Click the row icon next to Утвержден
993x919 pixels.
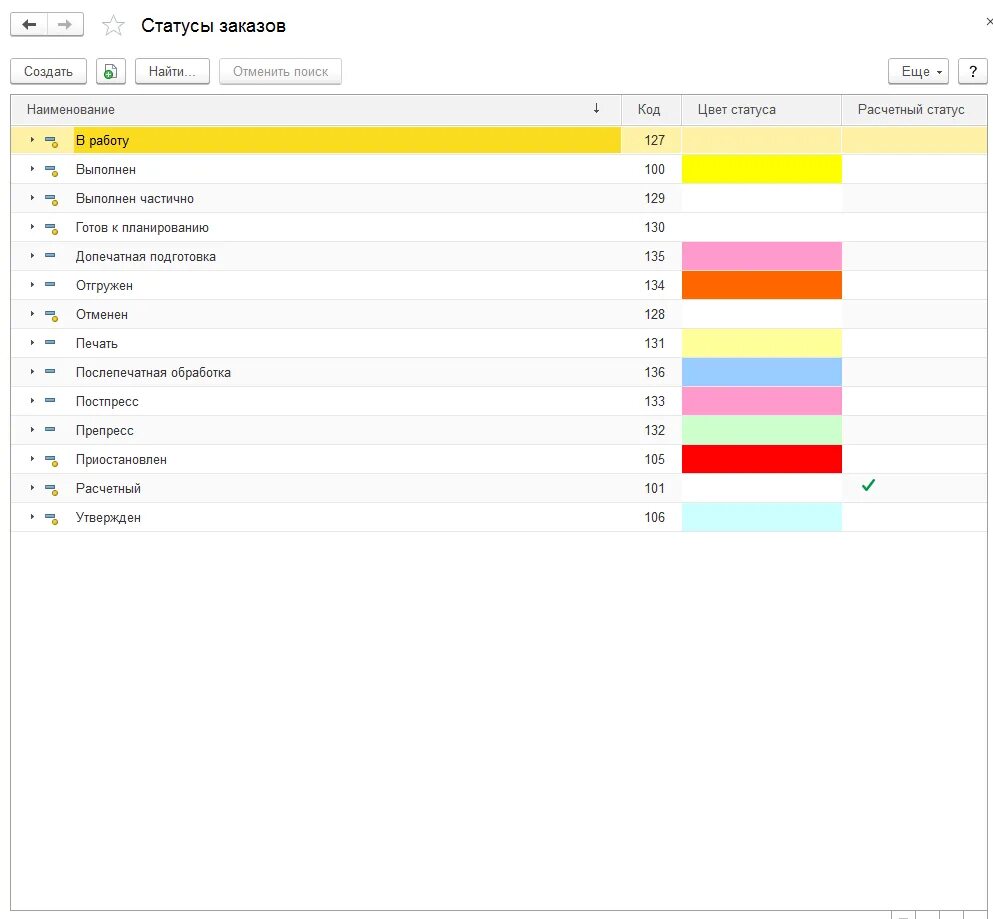(x=51, y=519)
